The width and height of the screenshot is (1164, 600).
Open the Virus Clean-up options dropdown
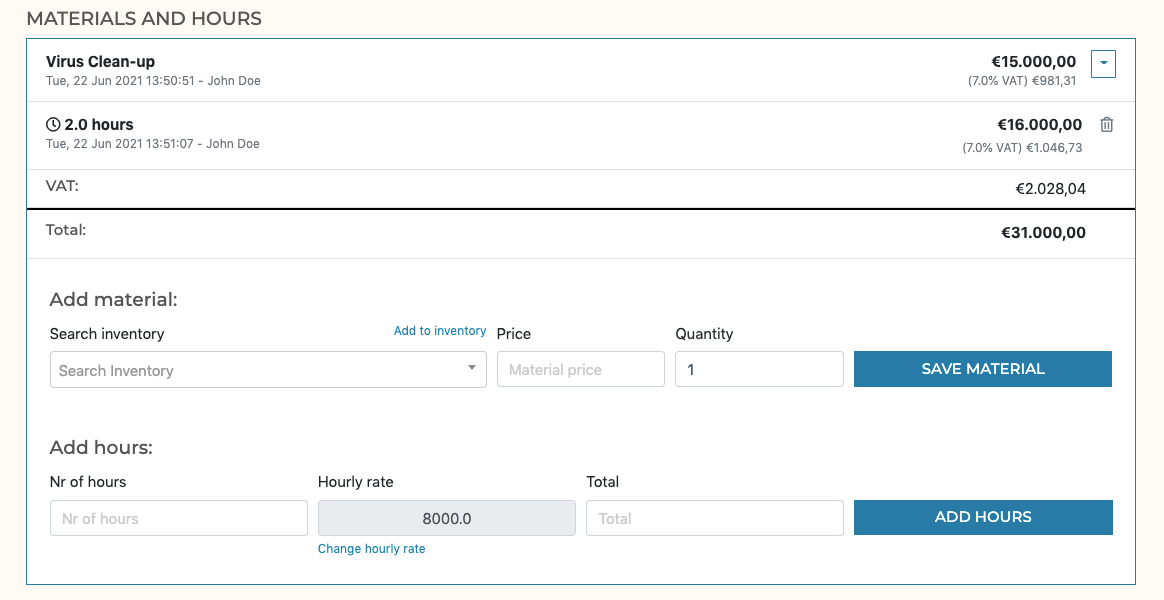click(x=1103, y=63)
